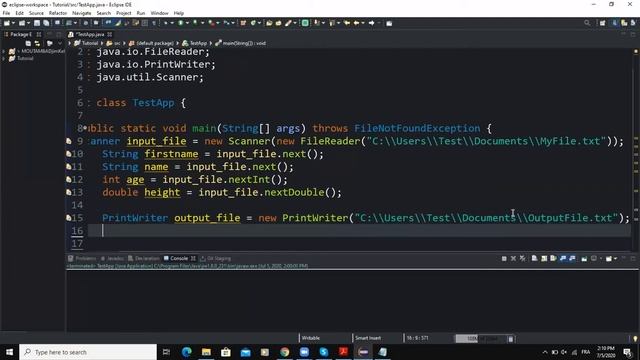
Task: Click the Open Type folder icon in toolbar
Action: (269, 23)
